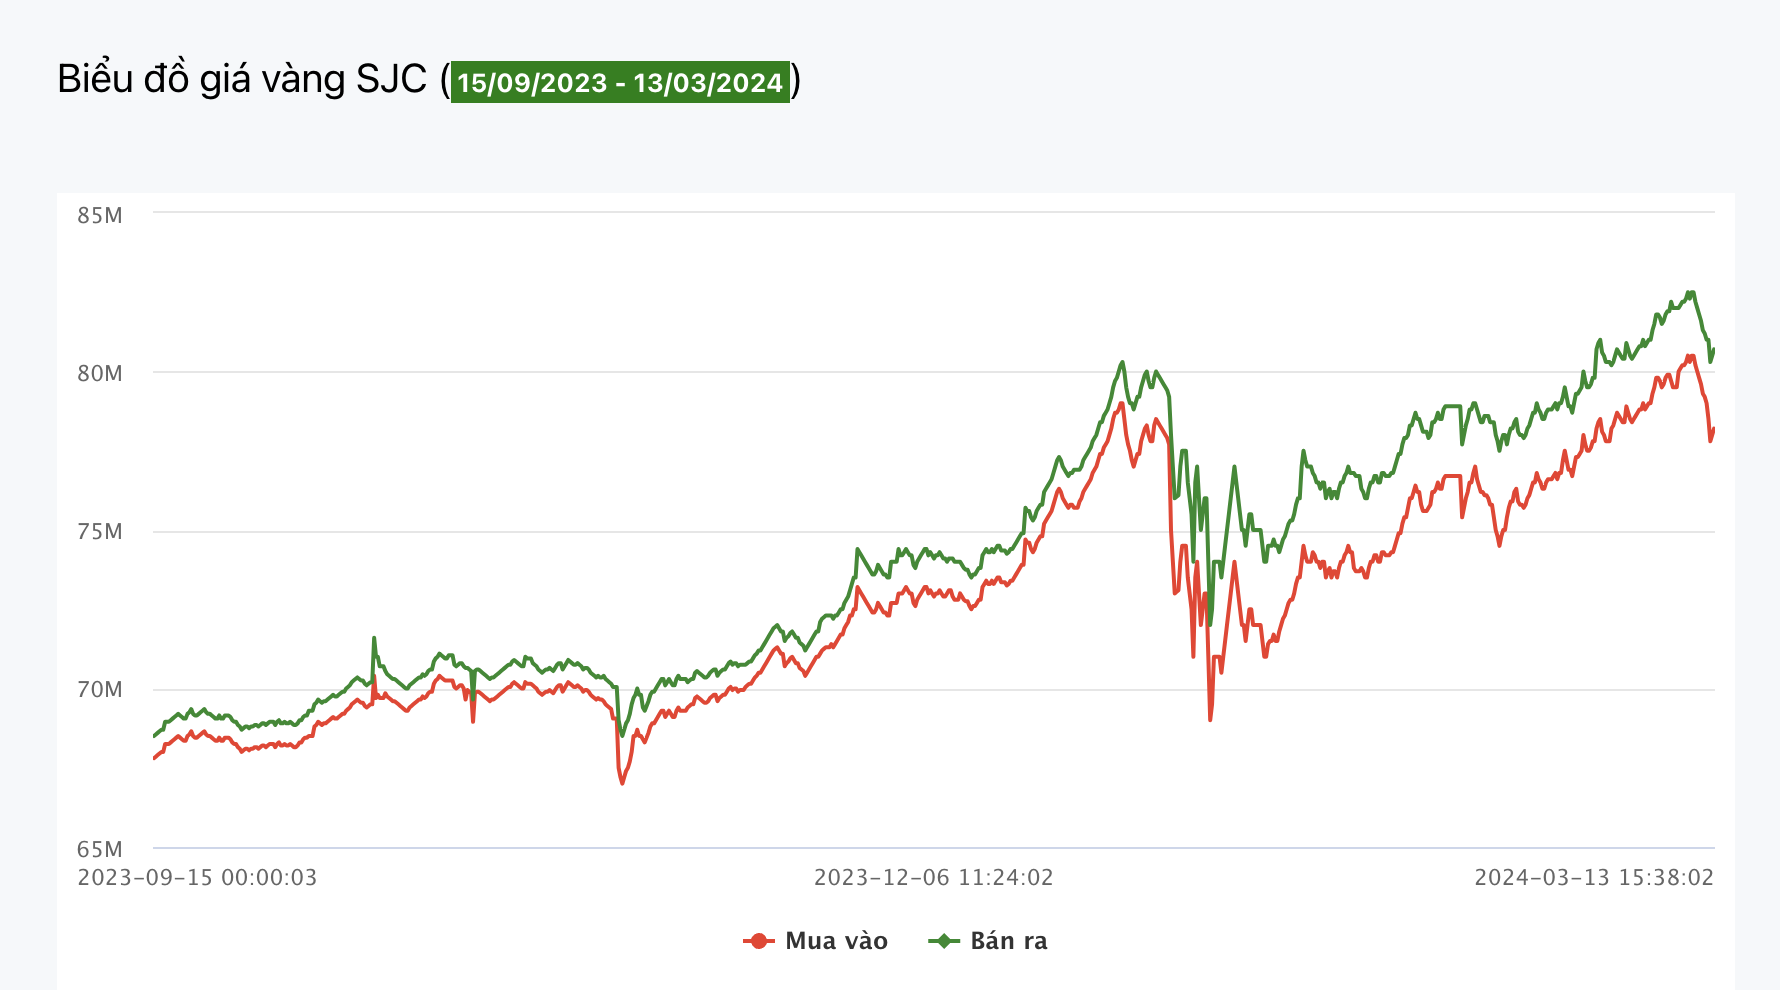Click the red line's sharp drop to 69M
1780x990 pixels.
[1210, 720]
